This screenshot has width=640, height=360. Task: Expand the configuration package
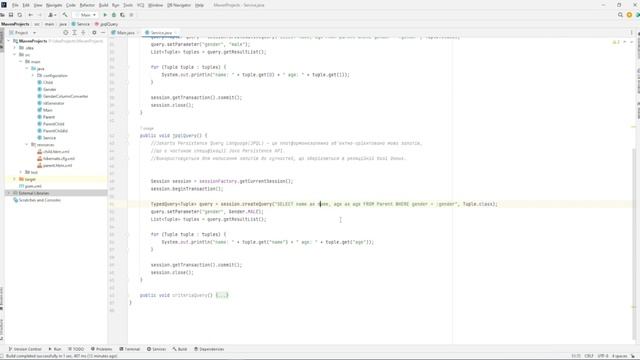(33, 76)
